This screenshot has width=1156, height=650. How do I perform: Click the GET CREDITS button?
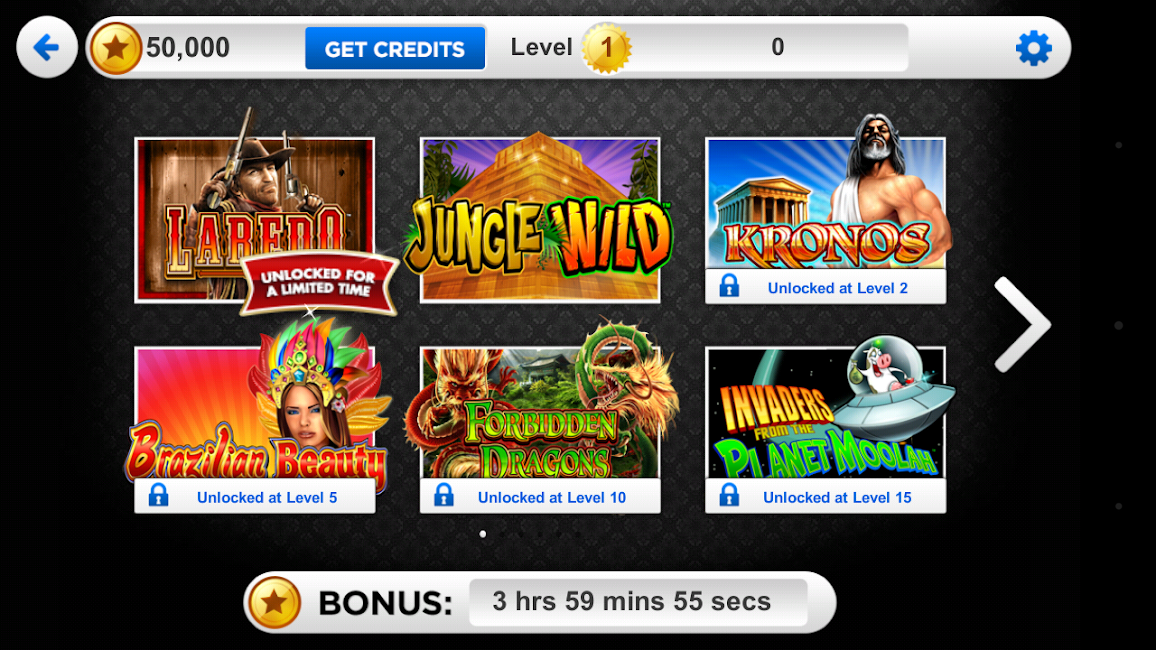[x=395, y=49]
